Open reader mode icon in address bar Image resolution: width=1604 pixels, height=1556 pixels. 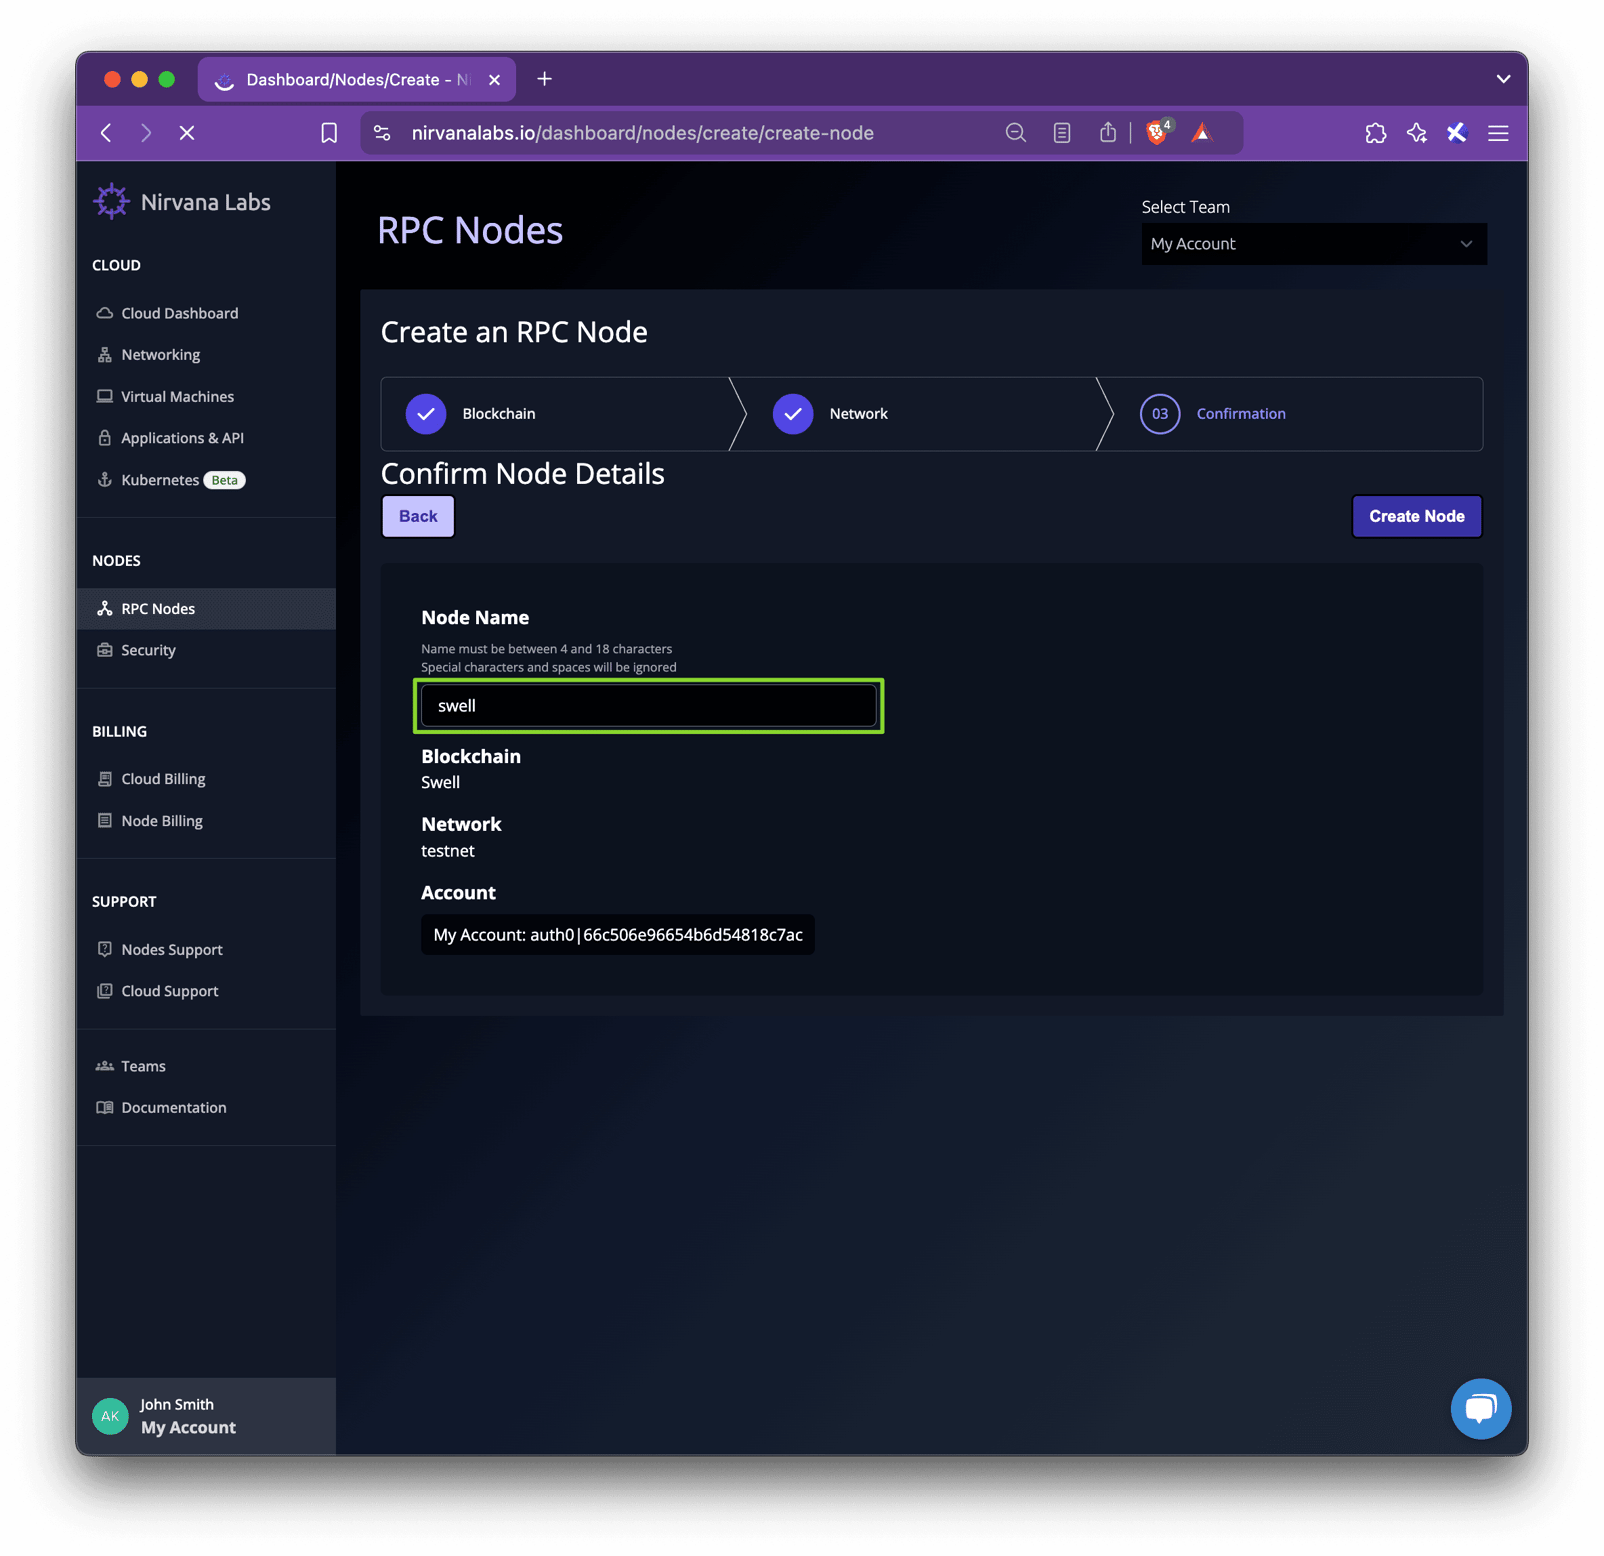[1062, 133]
